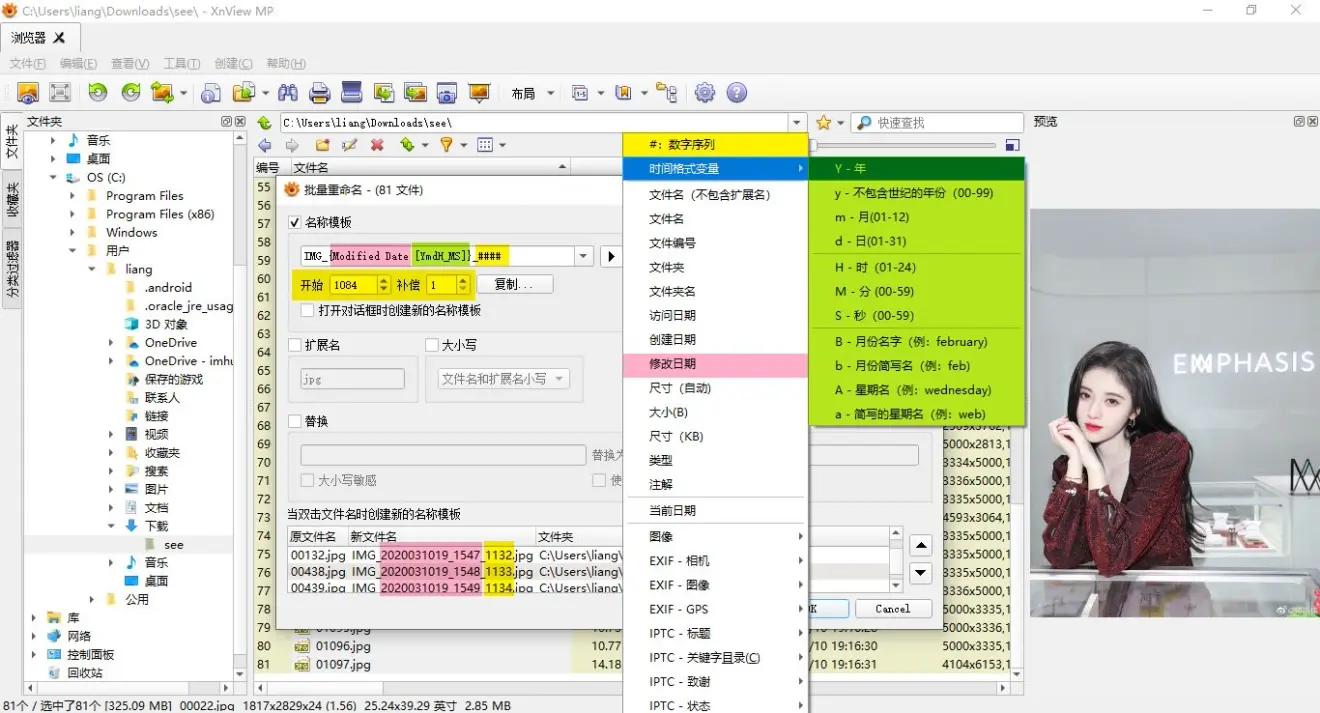1320x713 pixels.
Task: Choose H - 时 (01-24) submenu entry
Action: coord(917,267)
